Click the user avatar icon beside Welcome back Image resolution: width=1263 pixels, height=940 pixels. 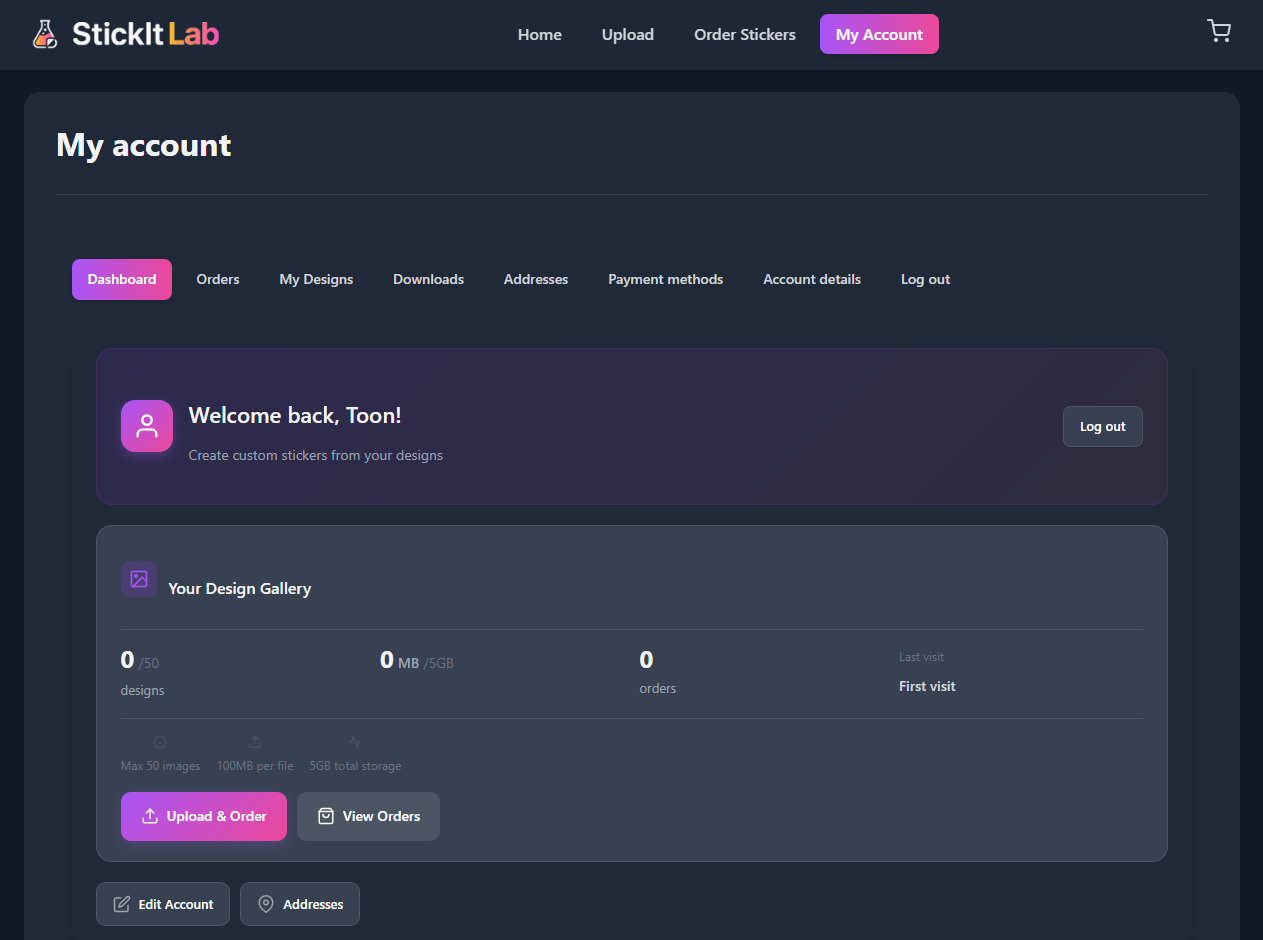coord(147,426)
